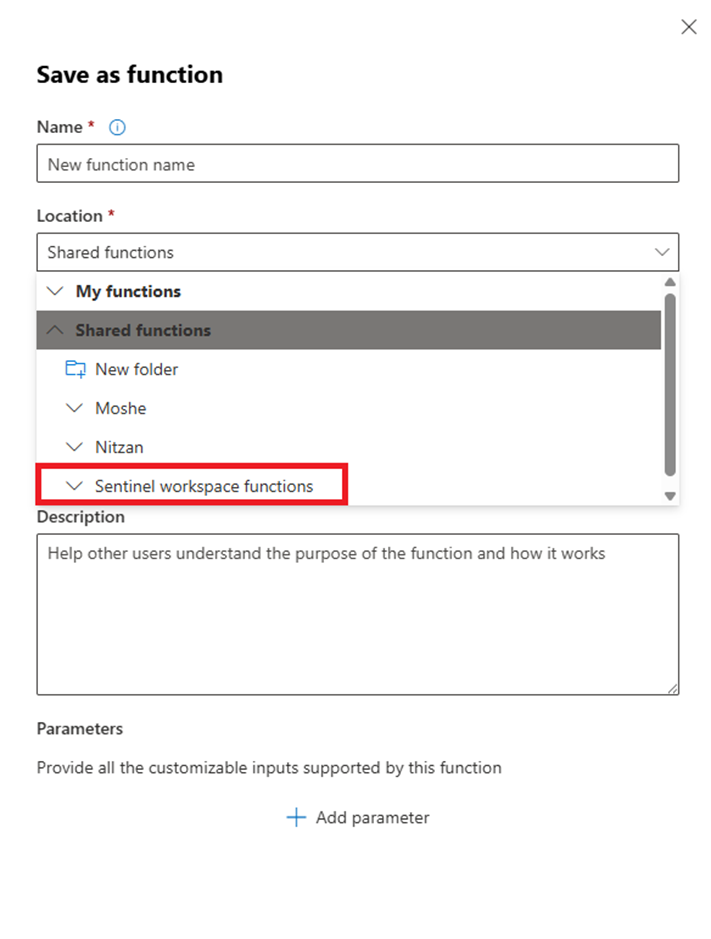Screen dimensions: 711x939
Task: Click the scrollbar down arrow in the location list
Action: click(x=670, y=496)
